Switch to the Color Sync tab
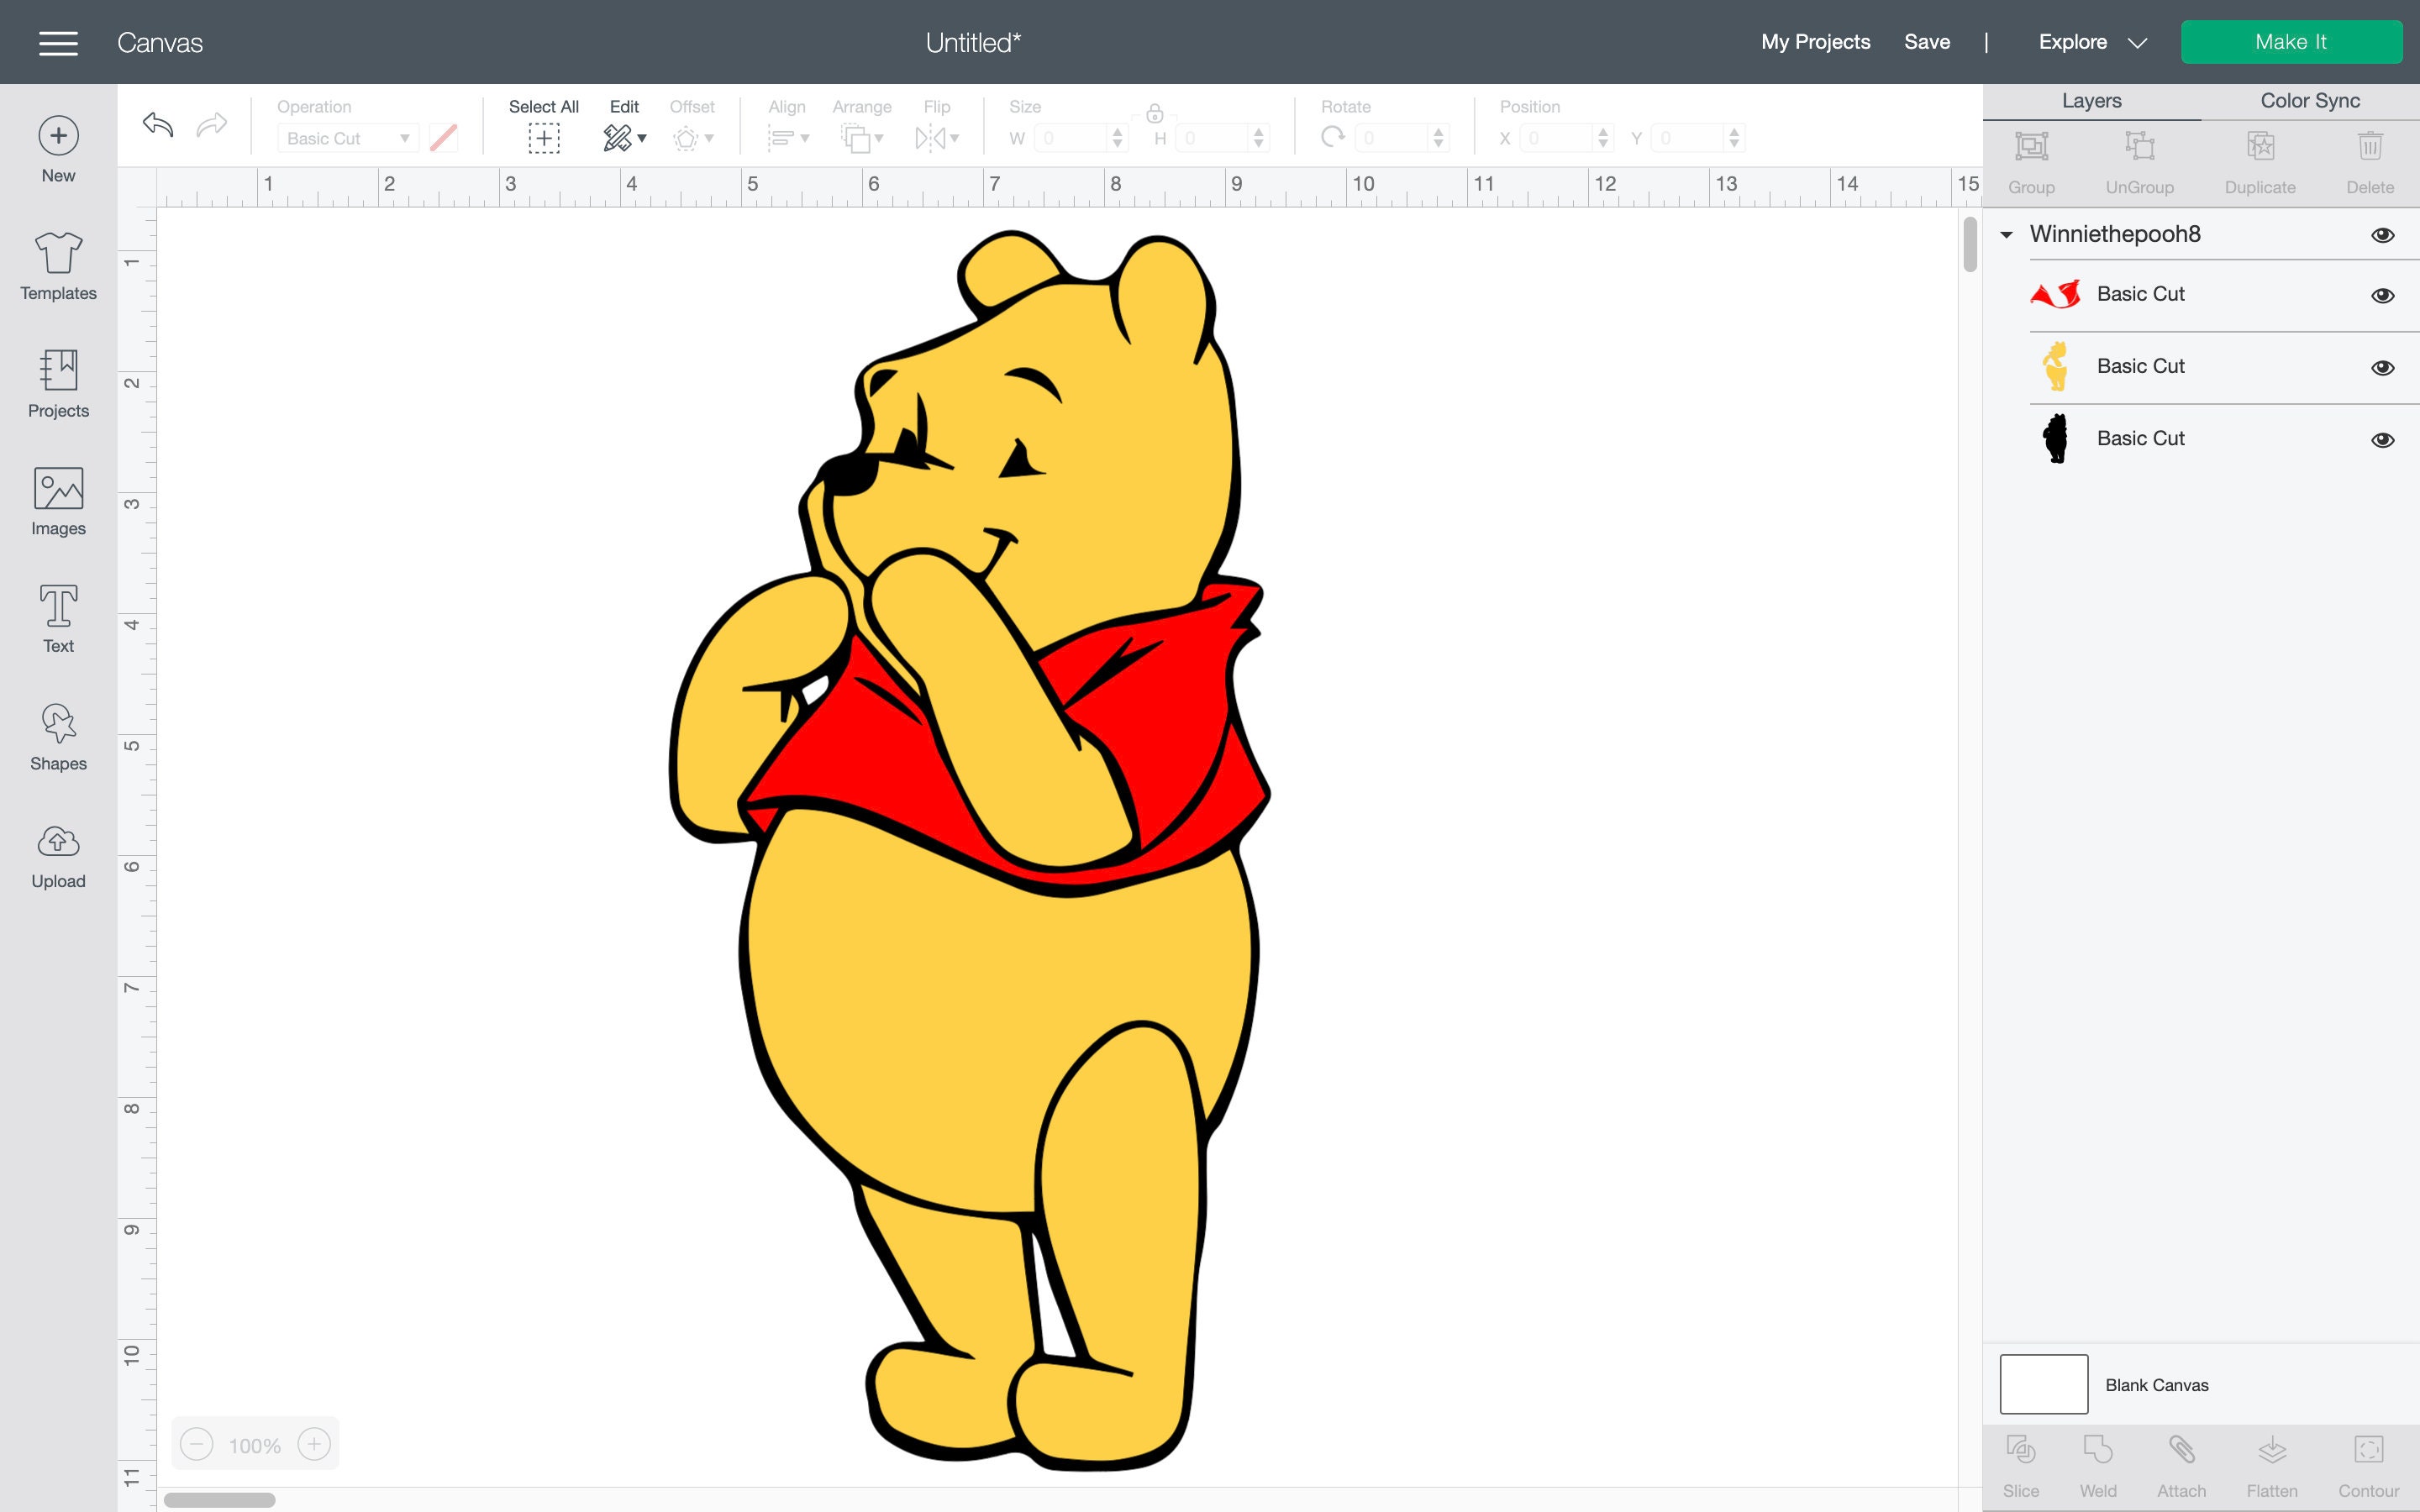Screen dimensions: 2420x1512 pos(2310,101)
